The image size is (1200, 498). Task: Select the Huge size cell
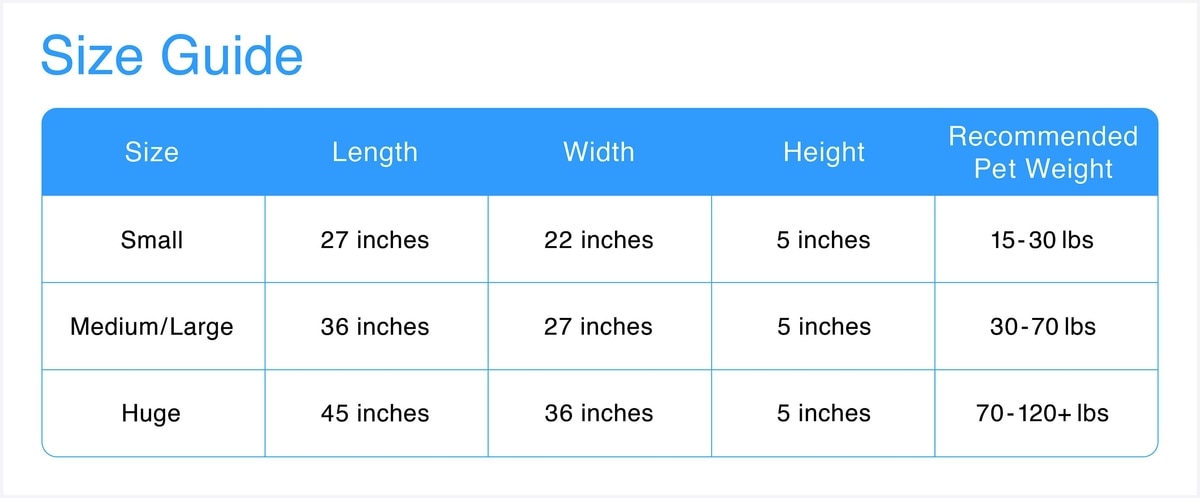pyautogui.click(x=152, y=413)
